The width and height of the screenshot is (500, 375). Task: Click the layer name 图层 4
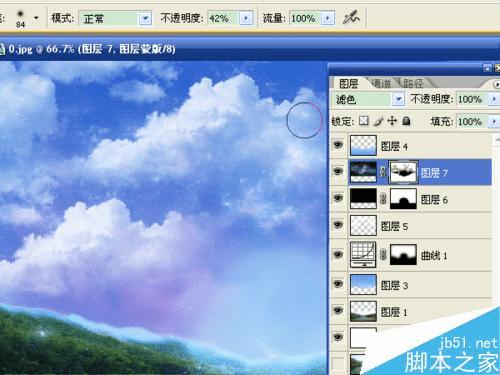pyautogui.click(x=394, y=146)
